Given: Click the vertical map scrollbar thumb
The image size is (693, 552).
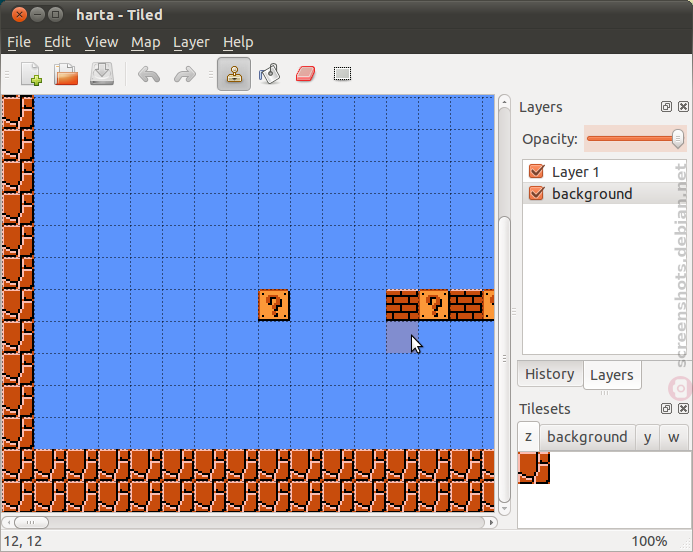Looking at the screenshot, I should (504, 359).
